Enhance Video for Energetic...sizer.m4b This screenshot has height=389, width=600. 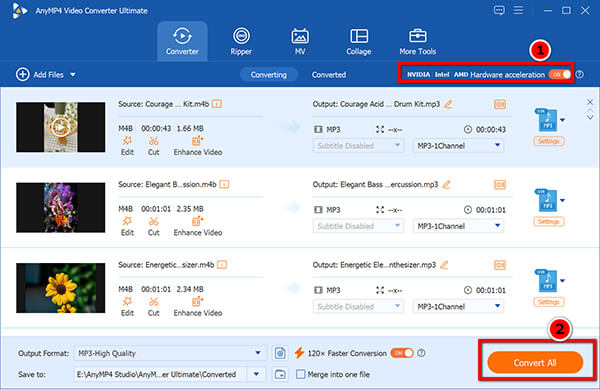click(198, 307)
